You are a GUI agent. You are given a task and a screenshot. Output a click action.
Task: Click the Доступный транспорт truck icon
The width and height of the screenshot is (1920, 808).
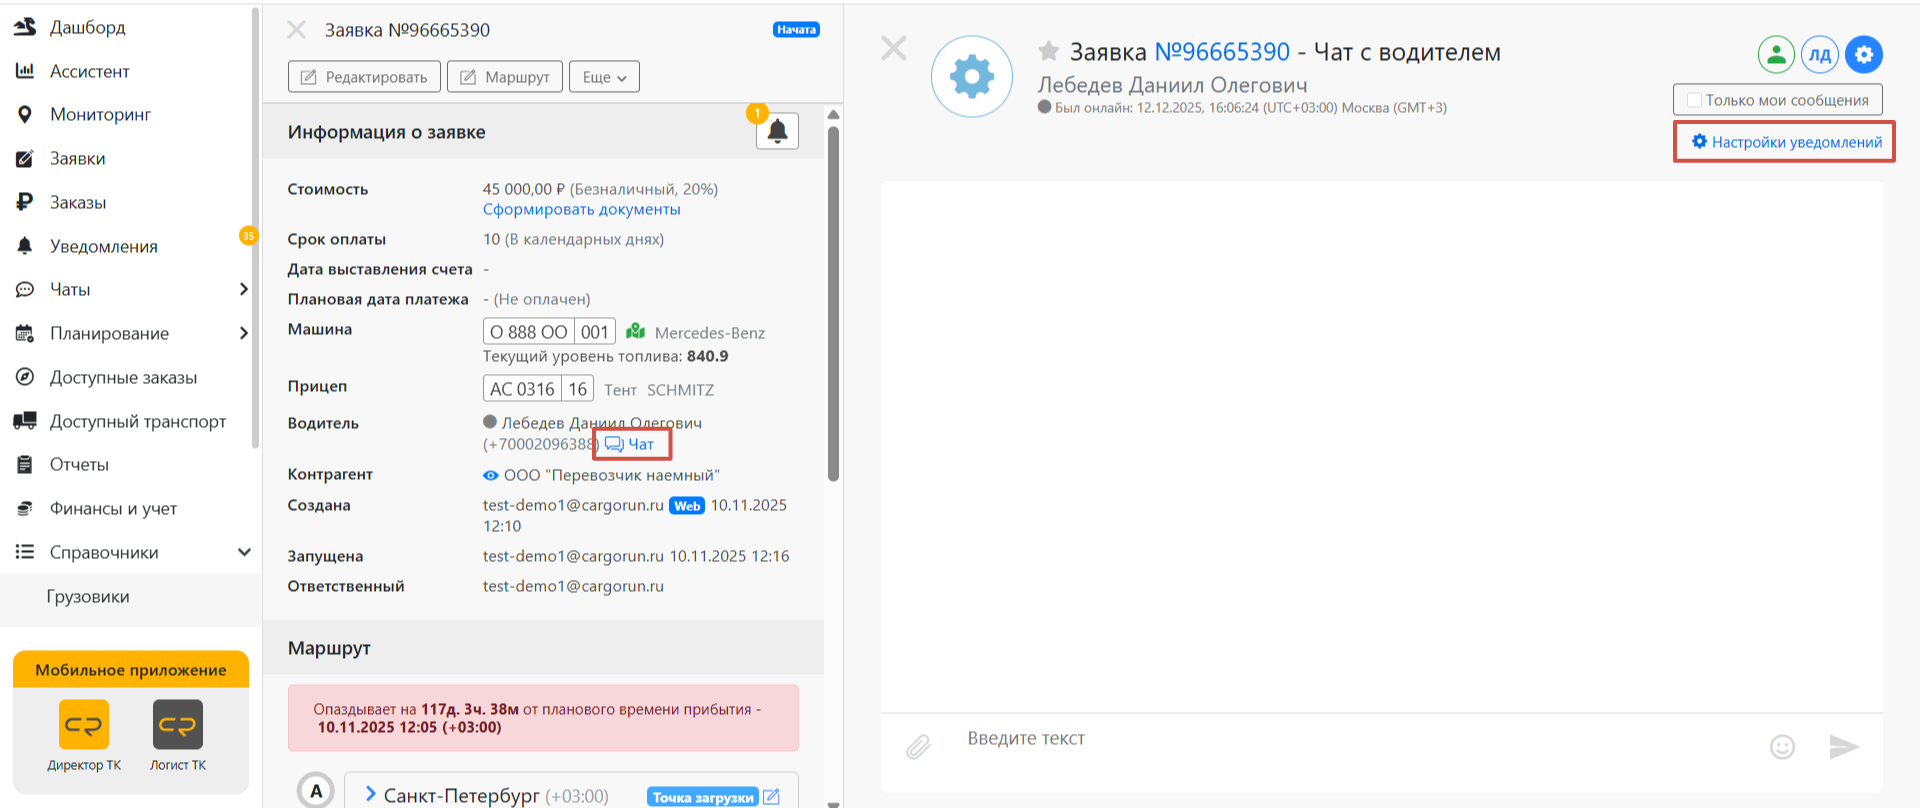coord(25,421)
